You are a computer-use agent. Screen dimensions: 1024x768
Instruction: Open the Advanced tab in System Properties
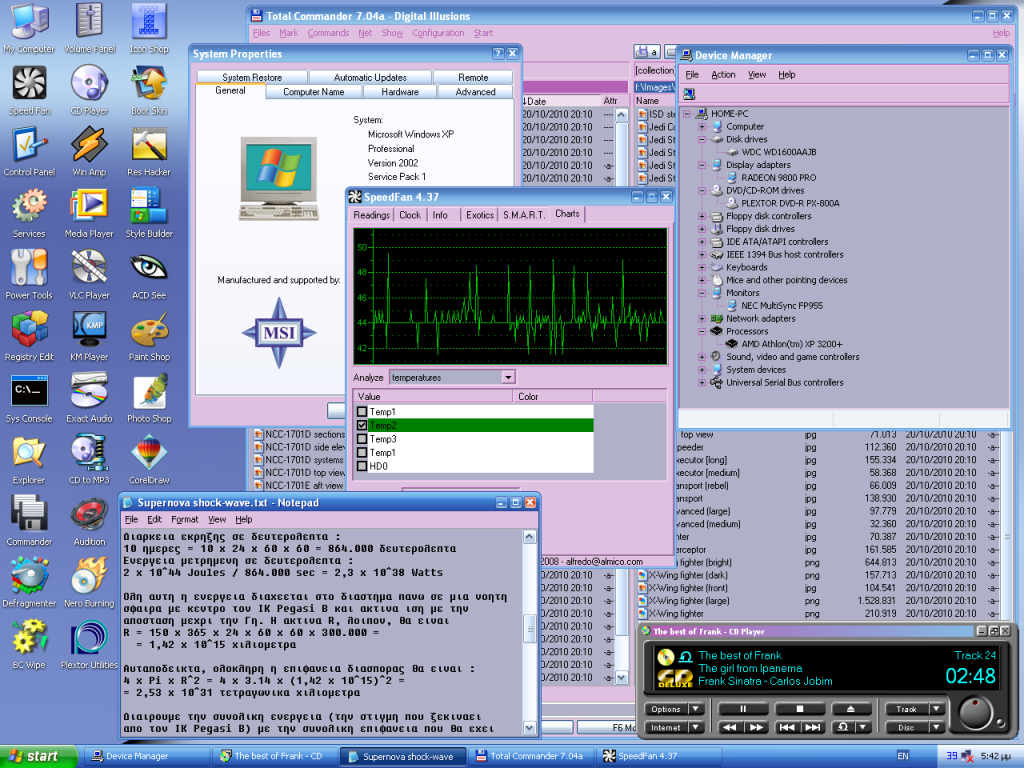coord(475,92)
